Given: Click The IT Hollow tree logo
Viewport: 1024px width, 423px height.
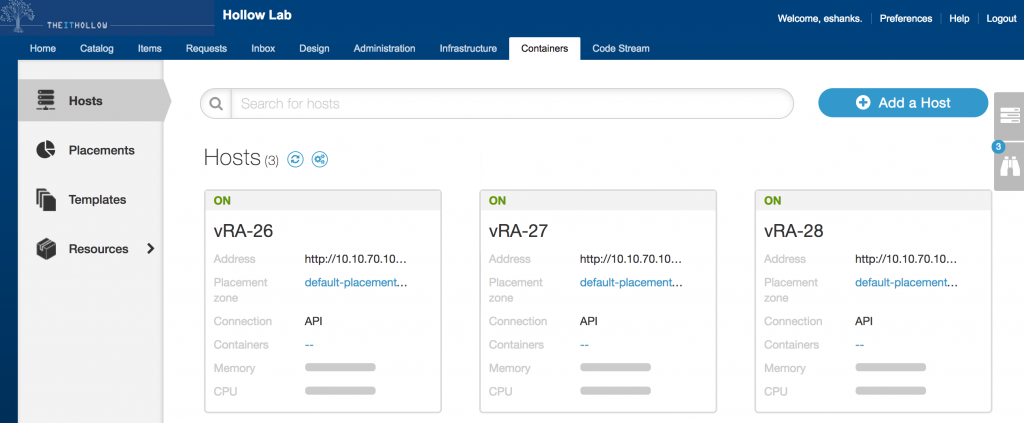Looking at the screenshot, I should (x=22, y=18).
